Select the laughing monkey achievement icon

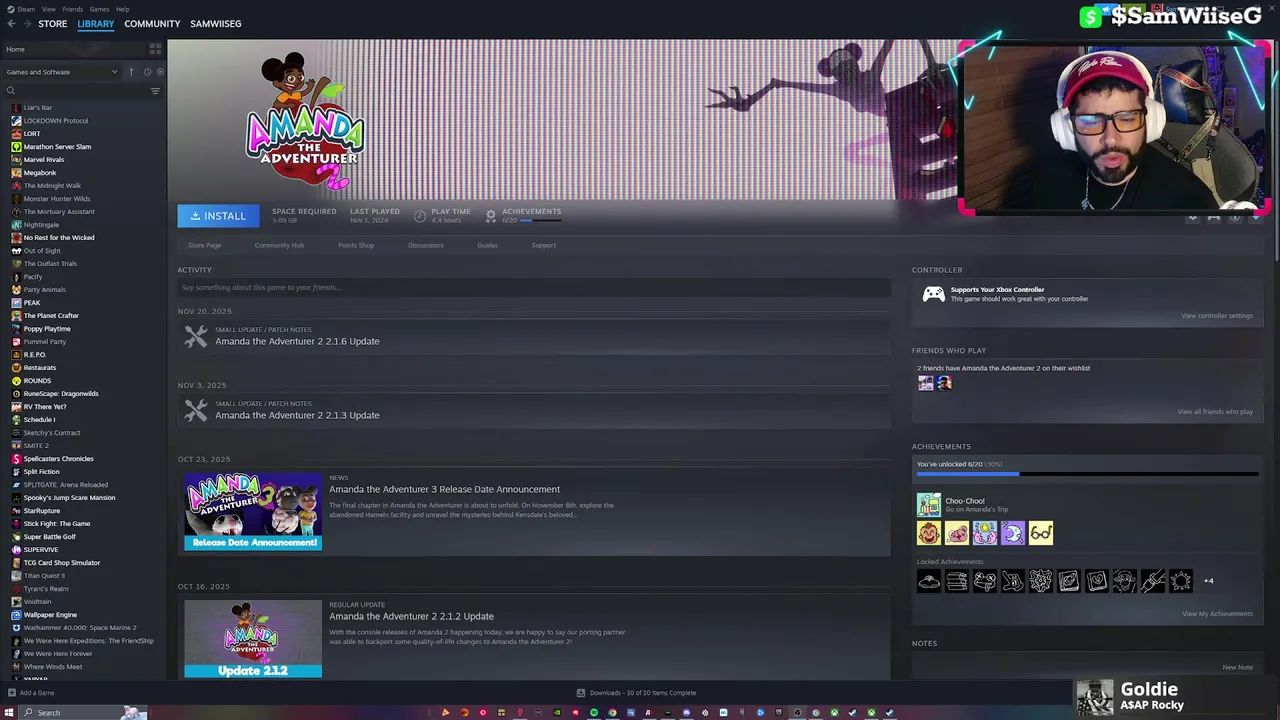point(929,533)
